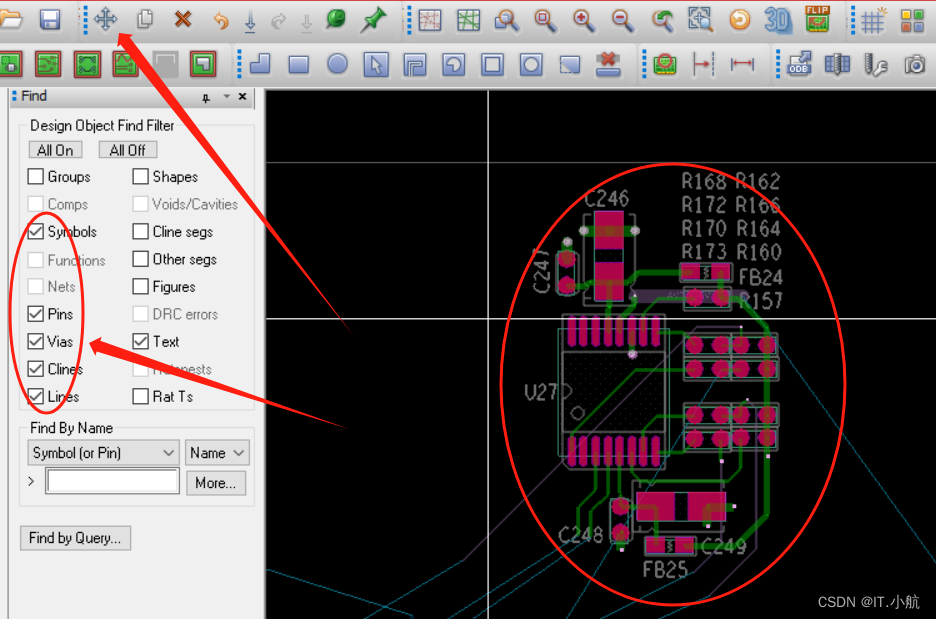Close the Find panel
This screenshot has height=619, width=936.
pos(242,96)
